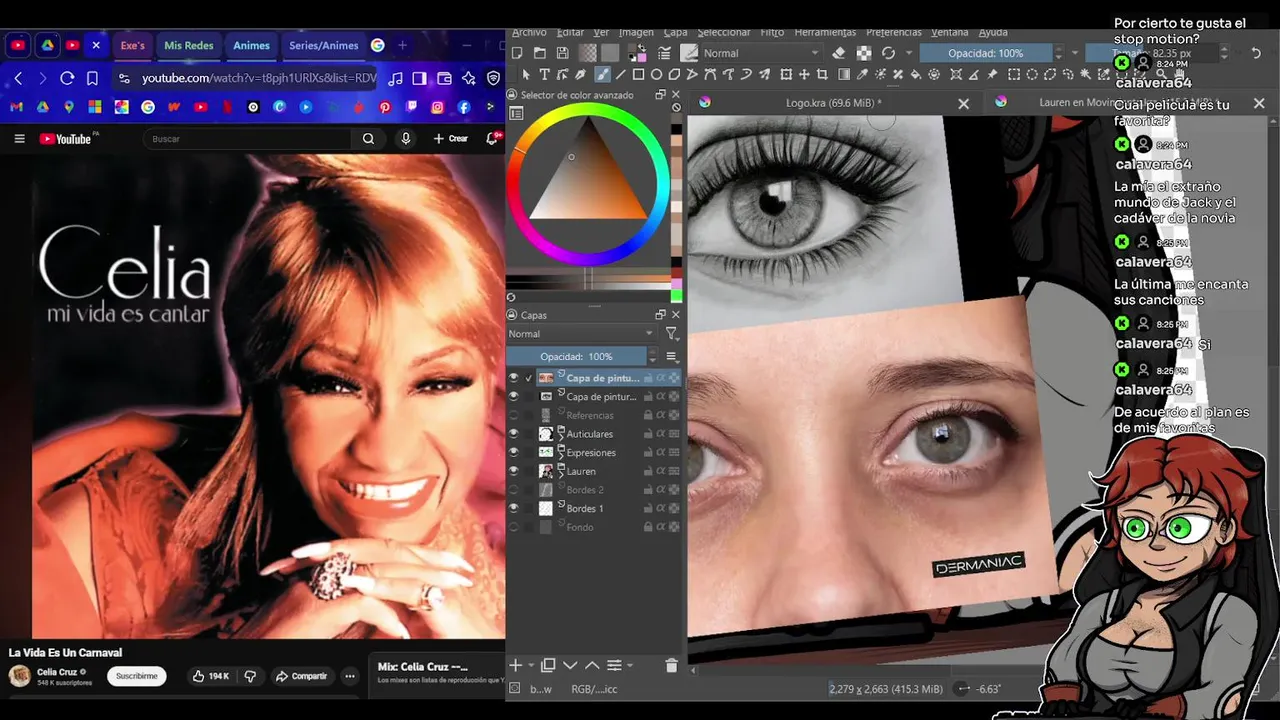The width and height of the screenshot is (1280, 720).
Task: Hide the Bordes 1 layer
Action: pos(513,508)
